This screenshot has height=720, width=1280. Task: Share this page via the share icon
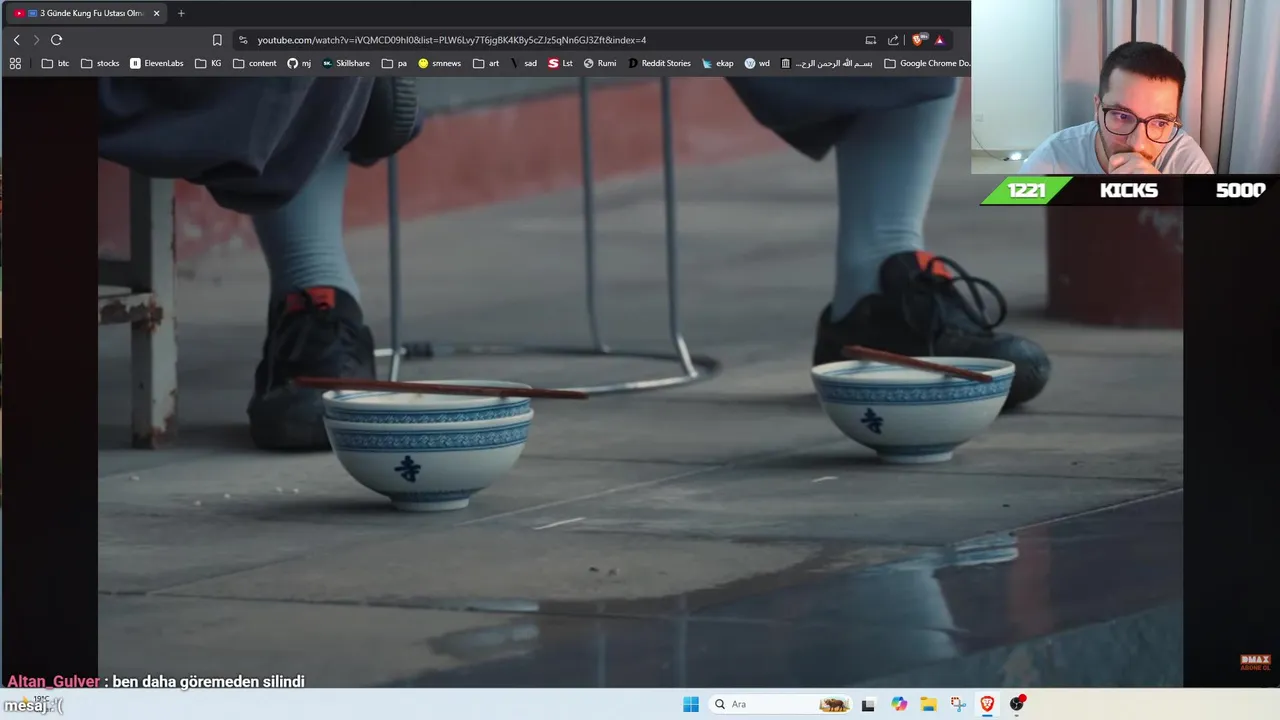893,40
